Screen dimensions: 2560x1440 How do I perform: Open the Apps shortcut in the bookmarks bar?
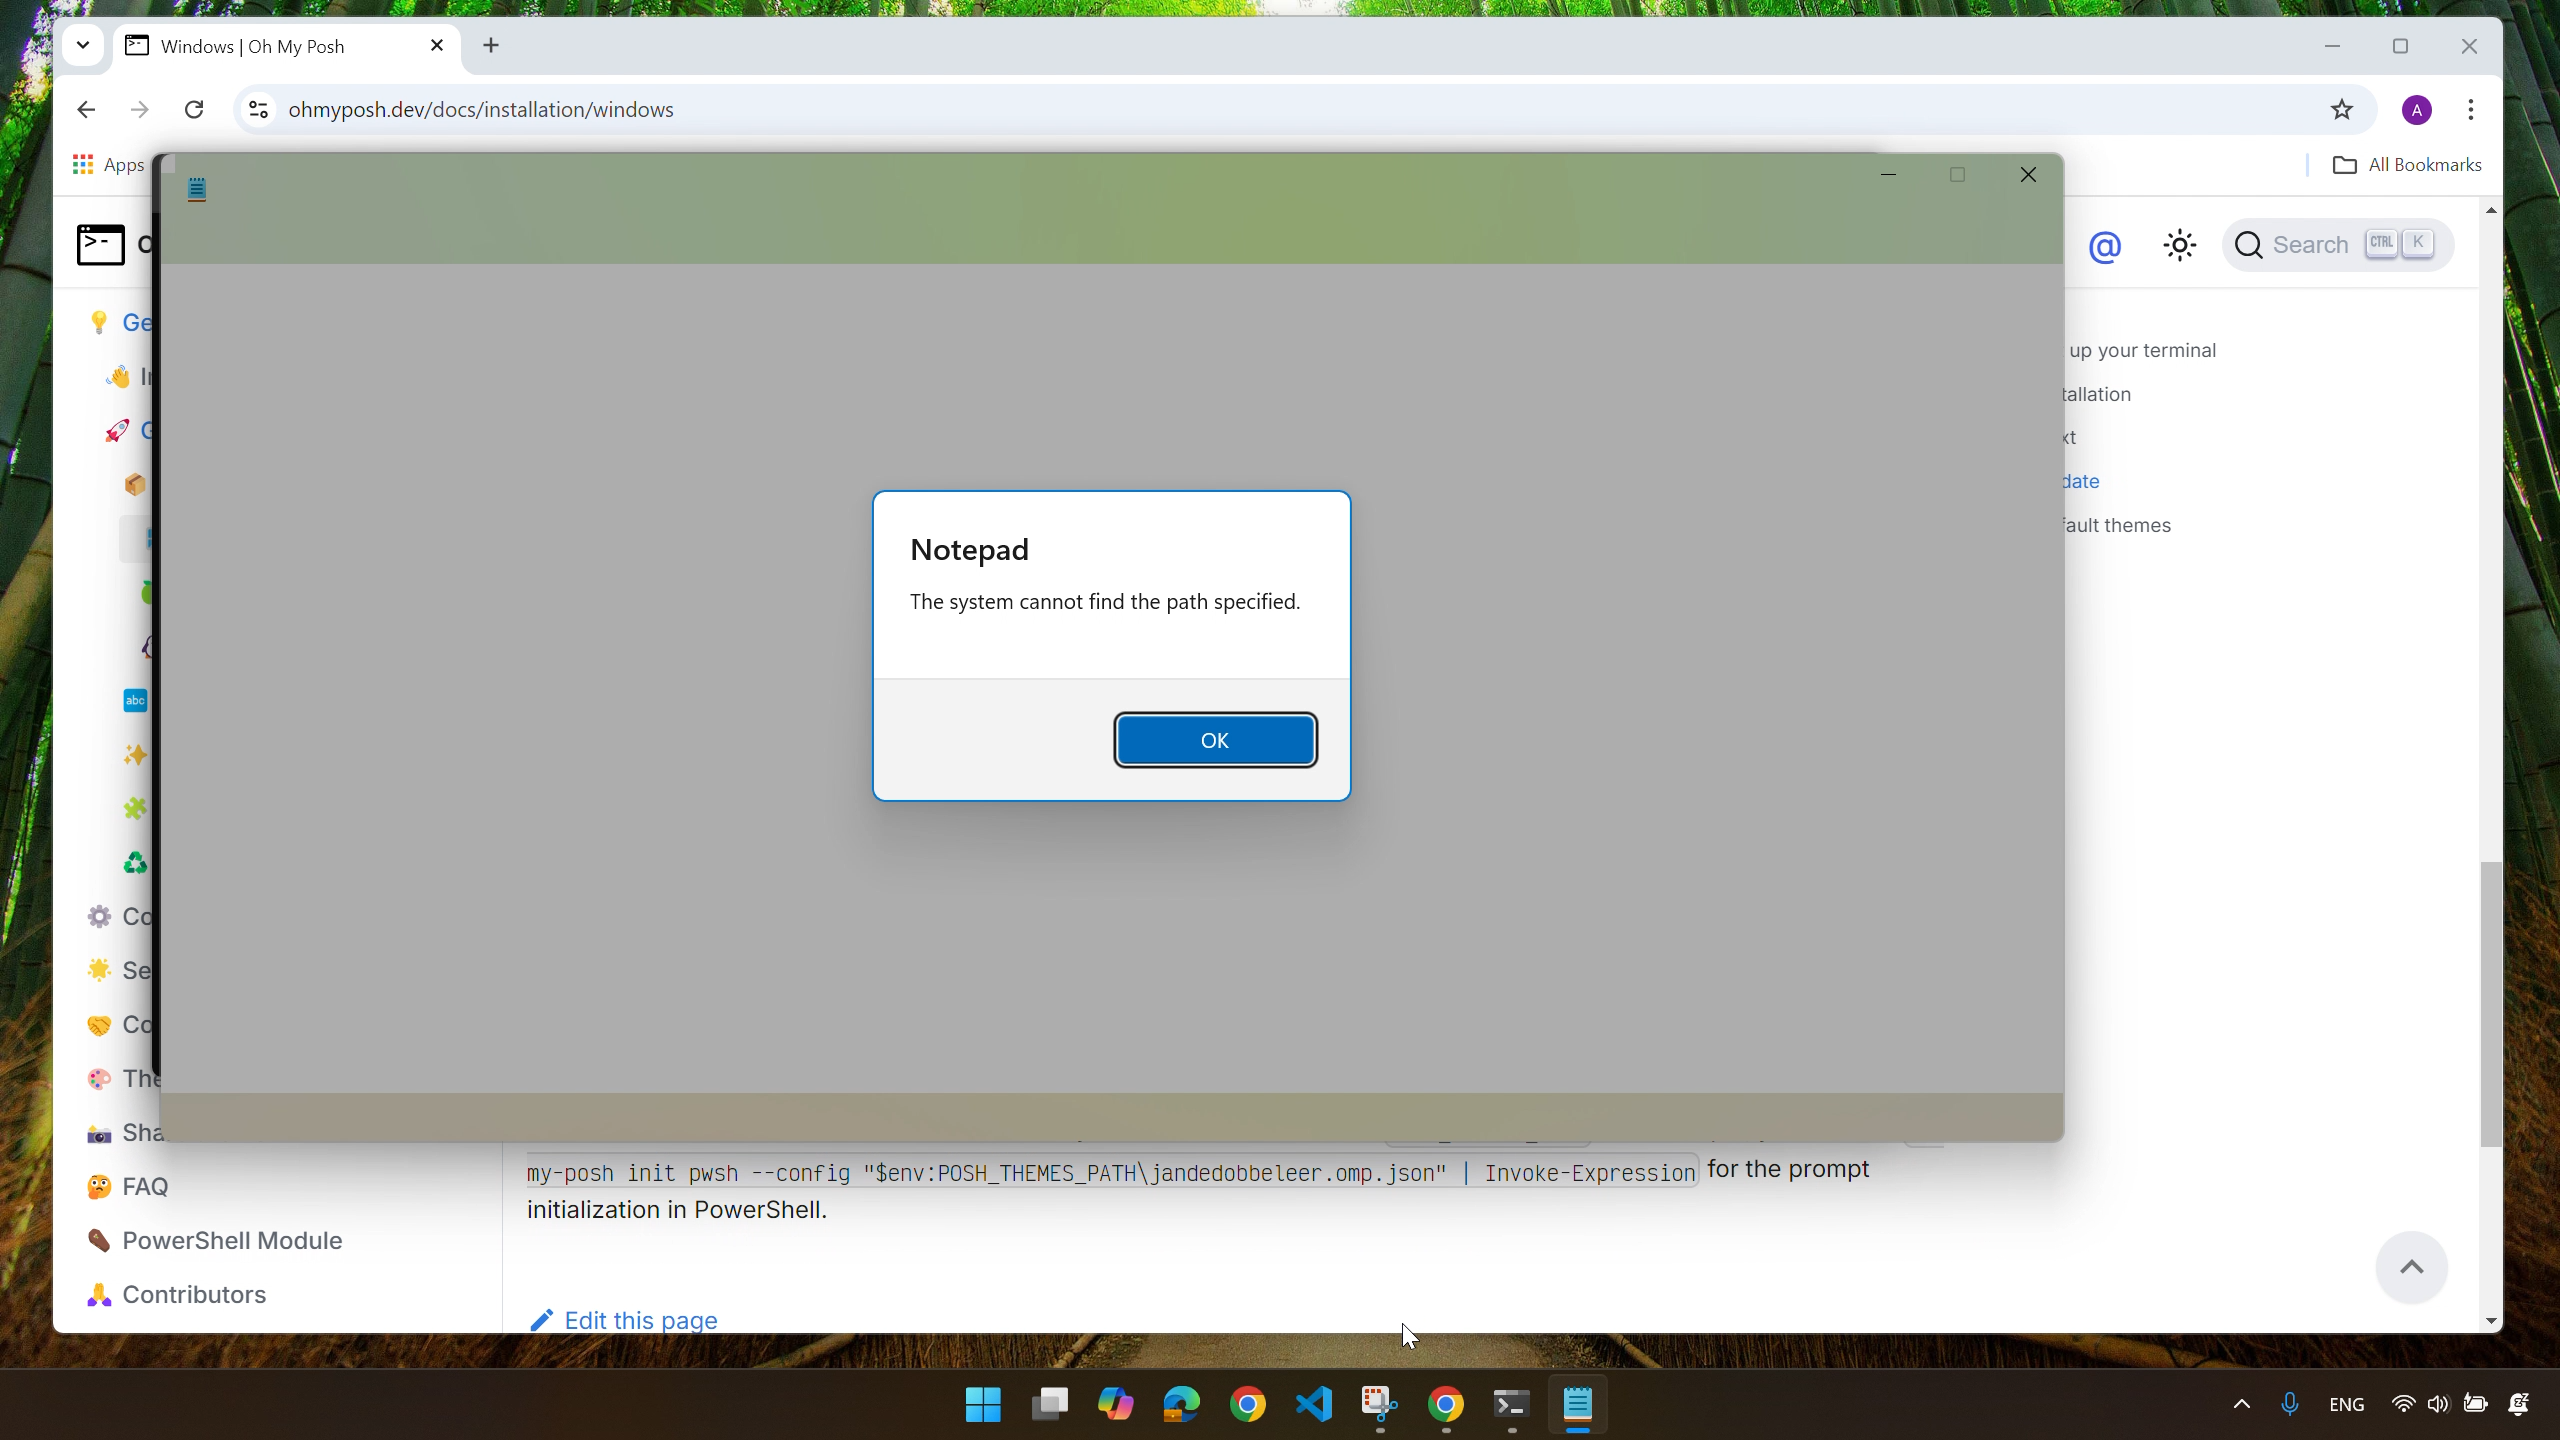109,165
